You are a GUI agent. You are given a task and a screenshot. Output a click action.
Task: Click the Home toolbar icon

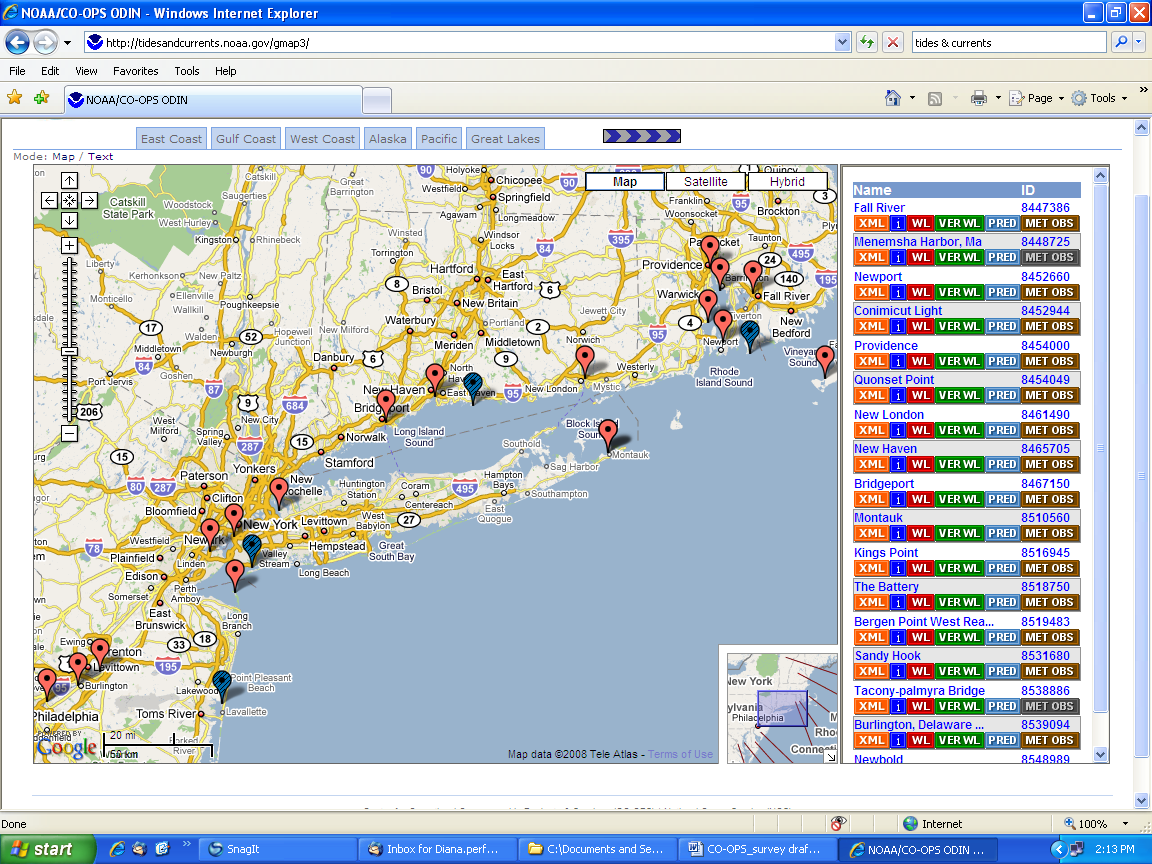click(x=893, y=98)
